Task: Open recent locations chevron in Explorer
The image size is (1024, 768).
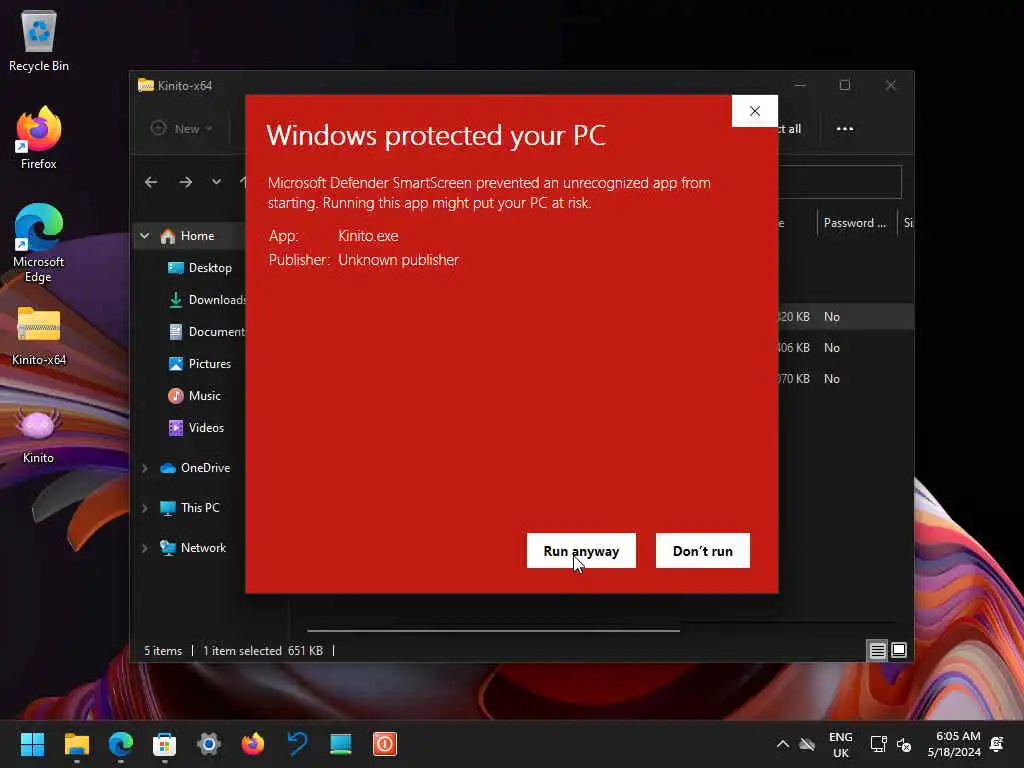Action: (216, 182)
